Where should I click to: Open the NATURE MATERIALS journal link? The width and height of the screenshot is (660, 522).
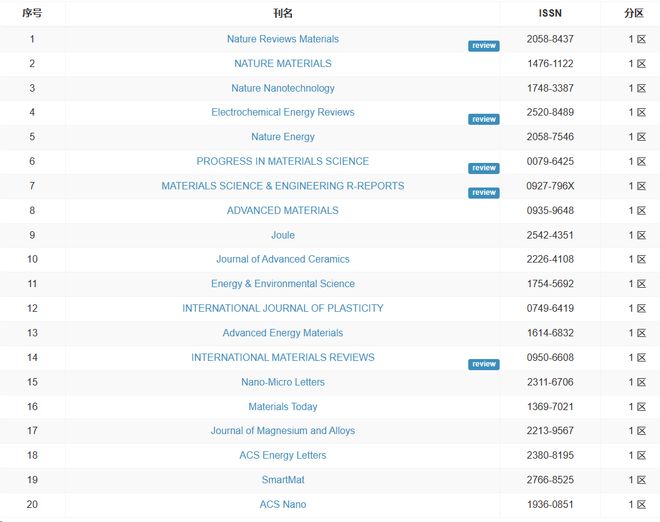pos(282,64)
